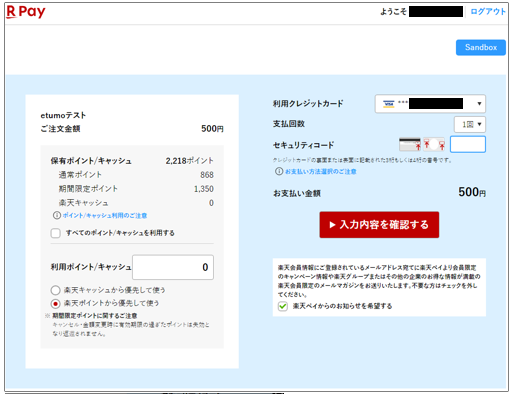
Task: Open the 利用クレジットカード dropdown
Action: [x=430, y=104]
